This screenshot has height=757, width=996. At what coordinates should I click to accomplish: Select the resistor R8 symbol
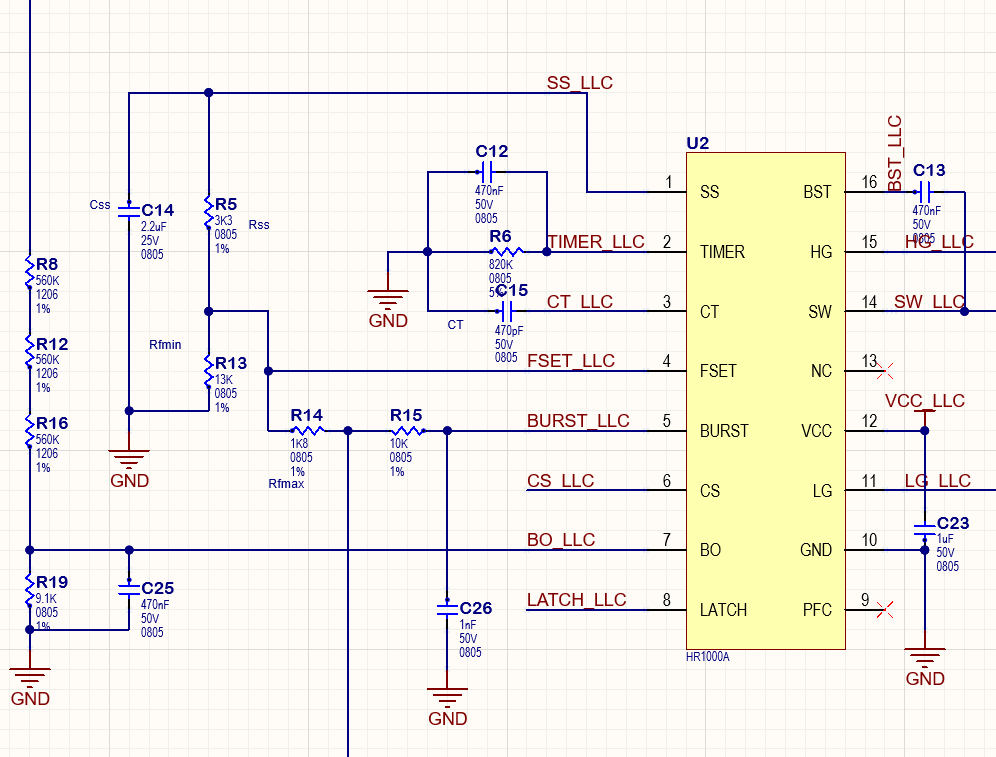[30, 273]
